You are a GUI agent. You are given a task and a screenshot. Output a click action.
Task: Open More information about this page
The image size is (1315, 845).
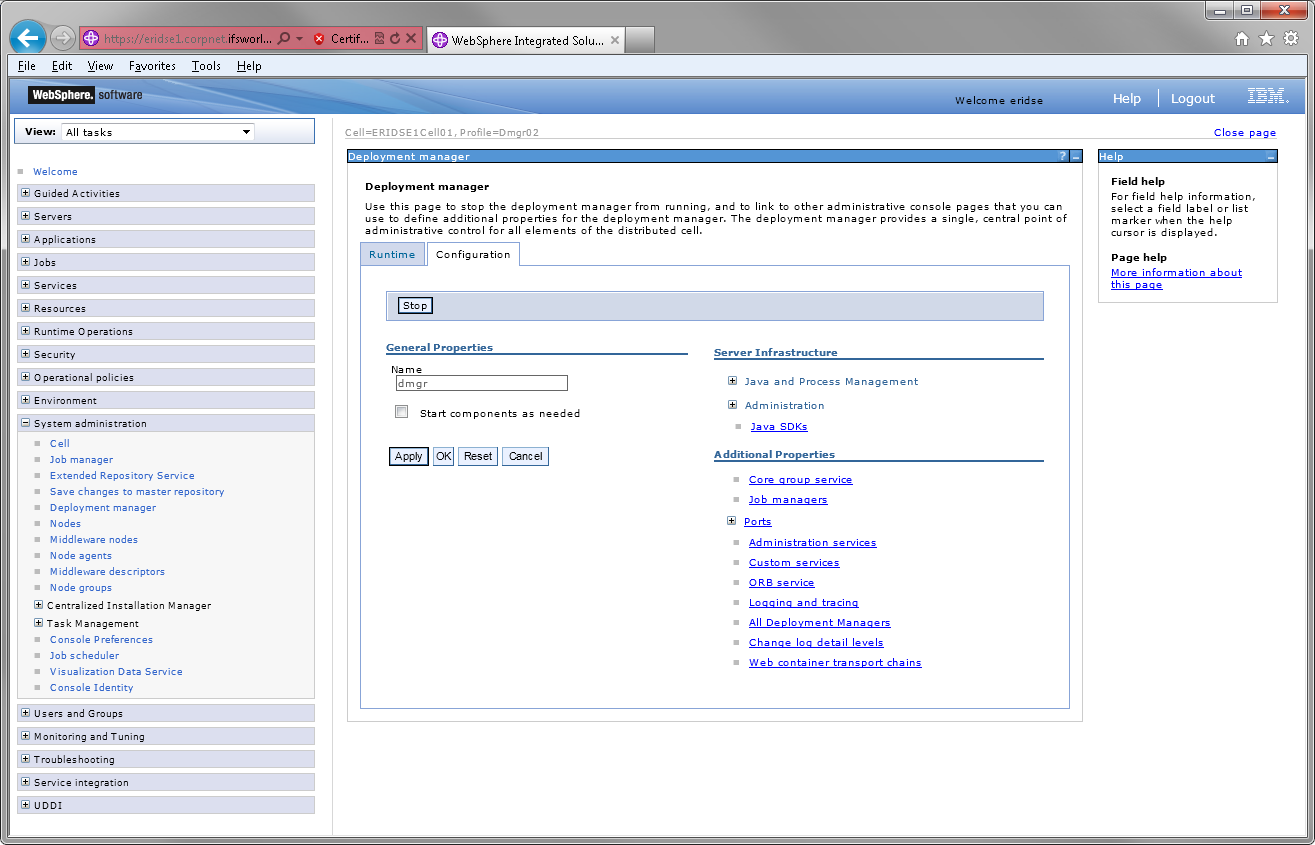click(1176, 278)
